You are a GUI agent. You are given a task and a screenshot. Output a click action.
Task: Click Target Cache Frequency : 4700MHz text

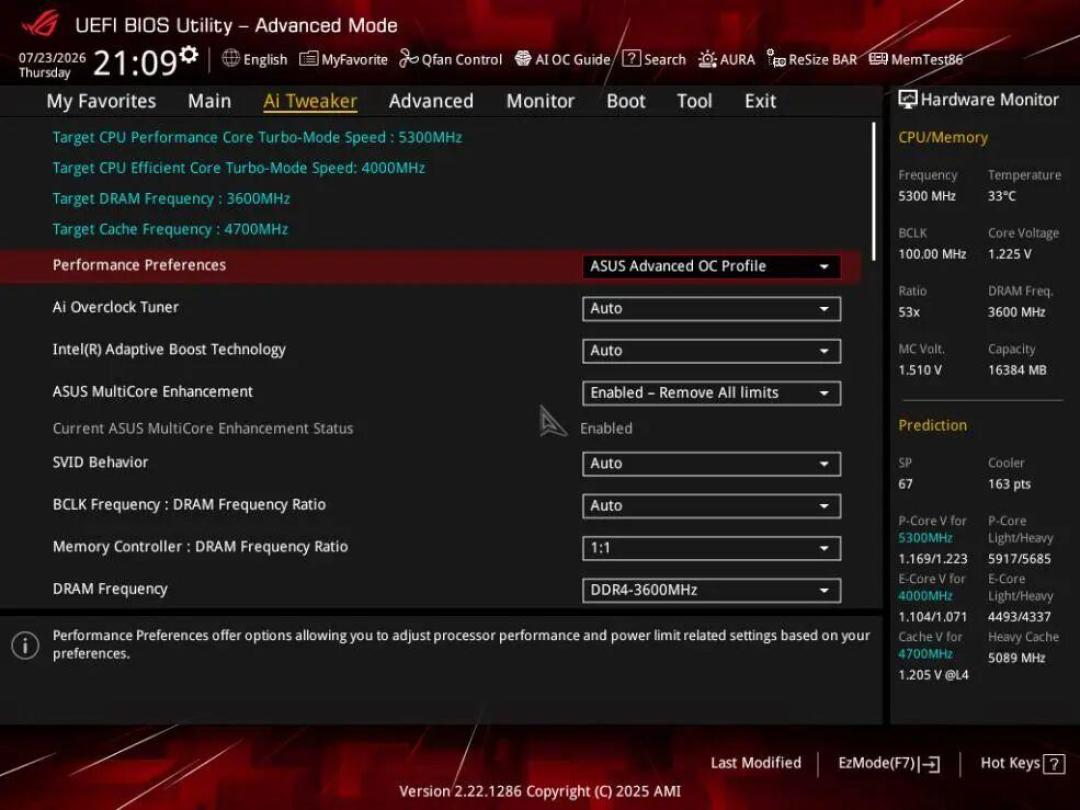[170, 229]
